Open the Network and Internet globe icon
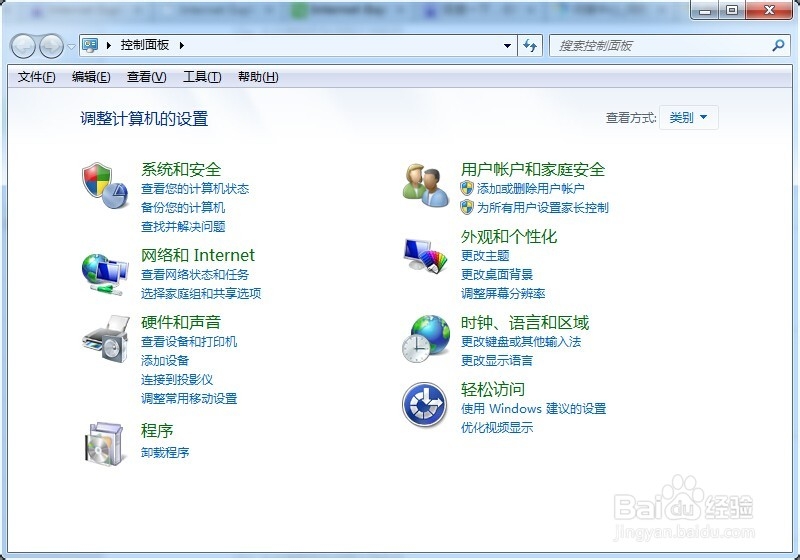The image size is (800, 560). point(105,274)
